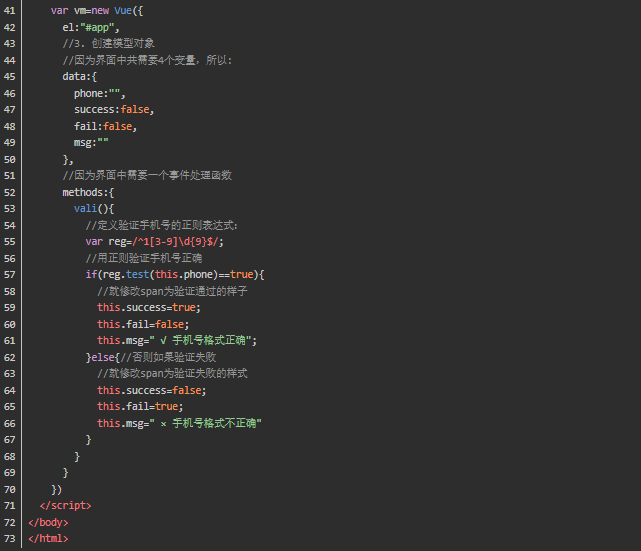Click the closing </script> tag

pos(62,506)
